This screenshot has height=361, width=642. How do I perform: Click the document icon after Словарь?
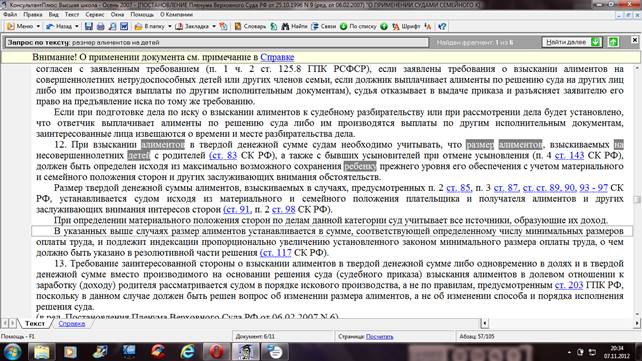tap(274, 26)
